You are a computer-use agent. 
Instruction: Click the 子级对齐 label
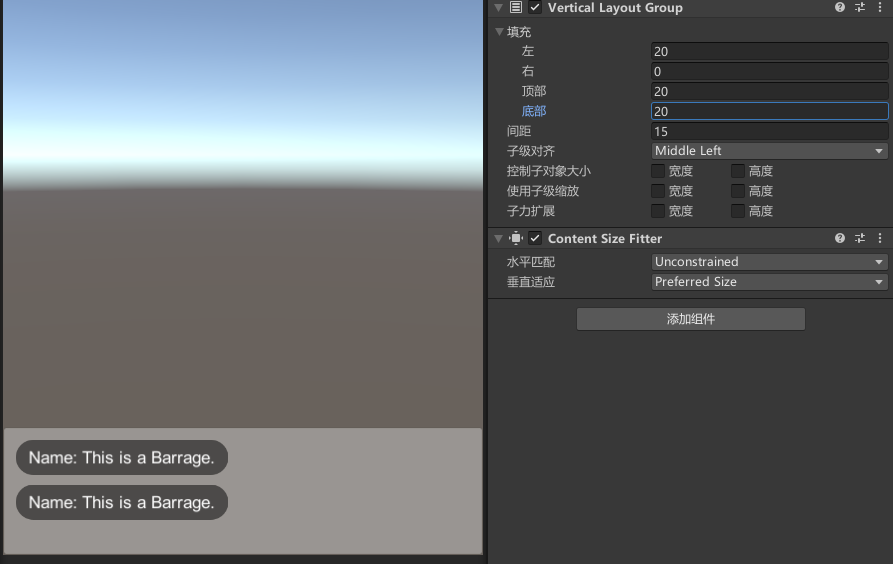pos(531,151)
